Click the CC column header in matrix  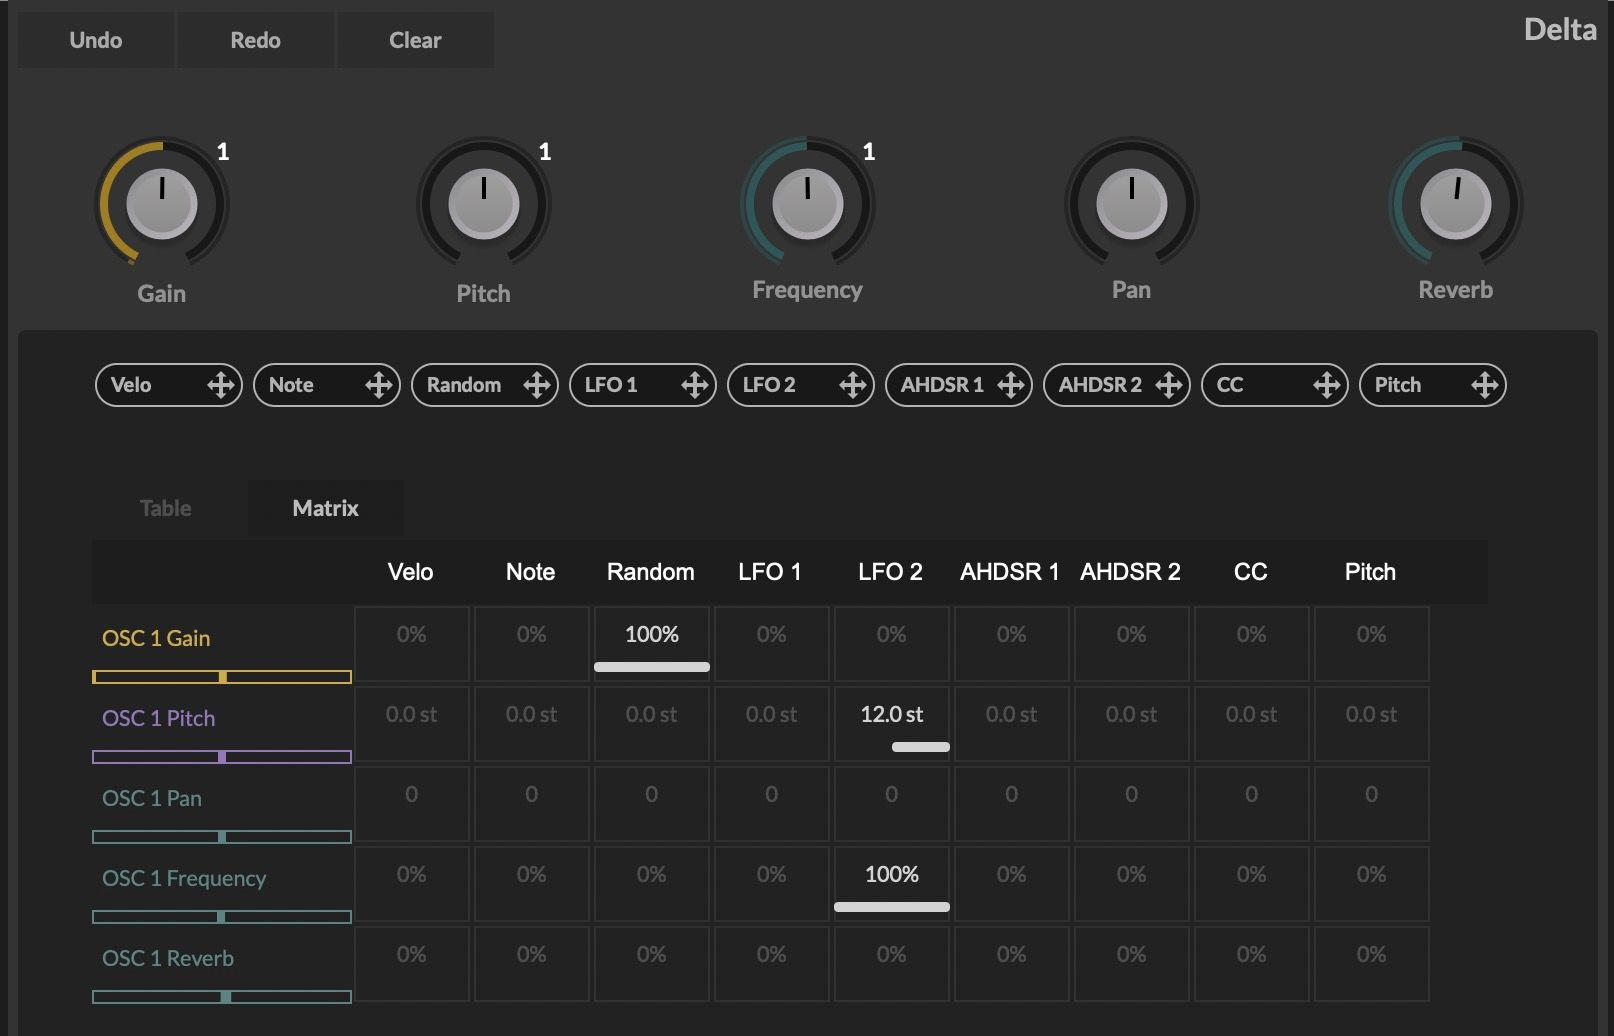click(x=1251, y=572)
